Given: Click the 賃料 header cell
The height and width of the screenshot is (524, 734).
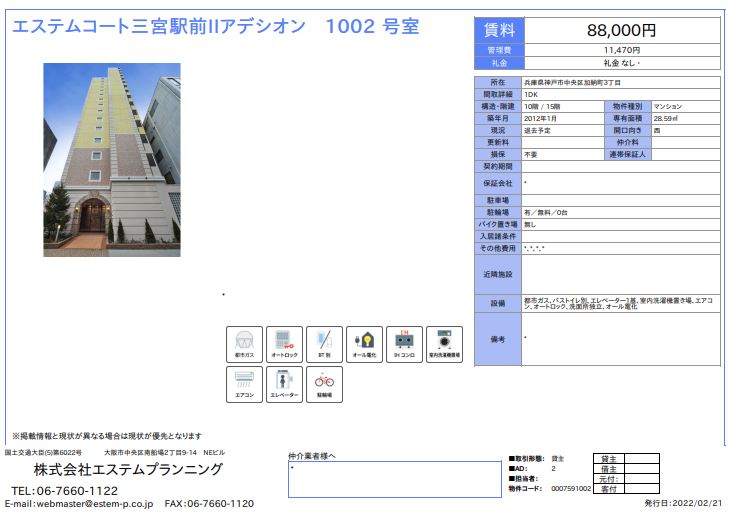Looking at the screenshot, I should click(499, 30).
